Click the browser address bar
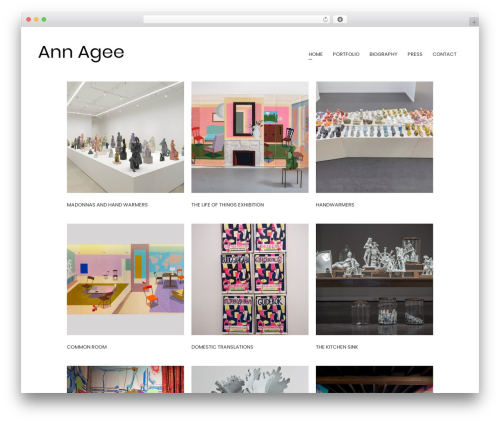 tap(237, 20)
